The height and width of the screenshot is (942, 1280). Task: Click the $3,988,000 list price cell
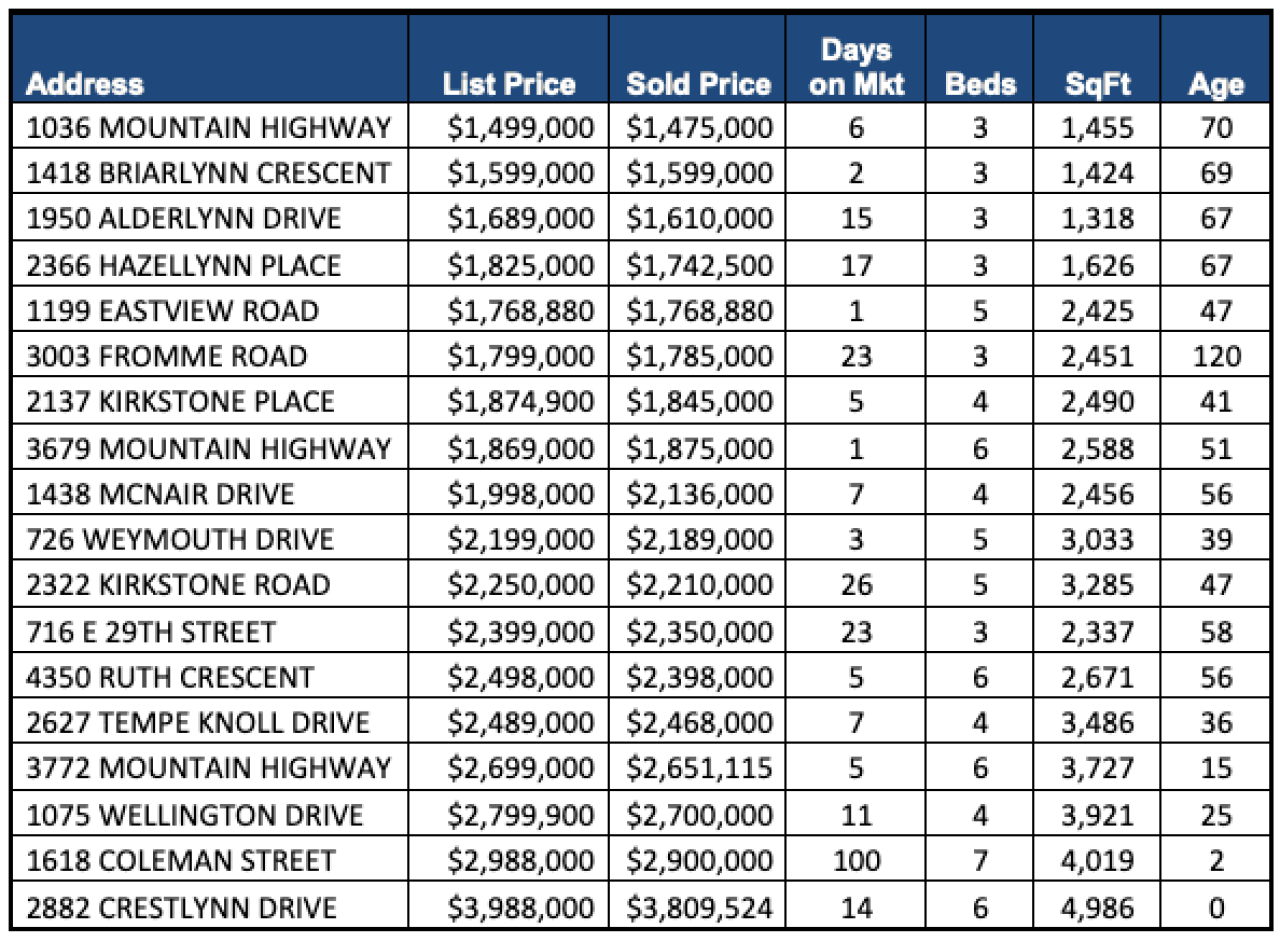(x=520, y=907)
